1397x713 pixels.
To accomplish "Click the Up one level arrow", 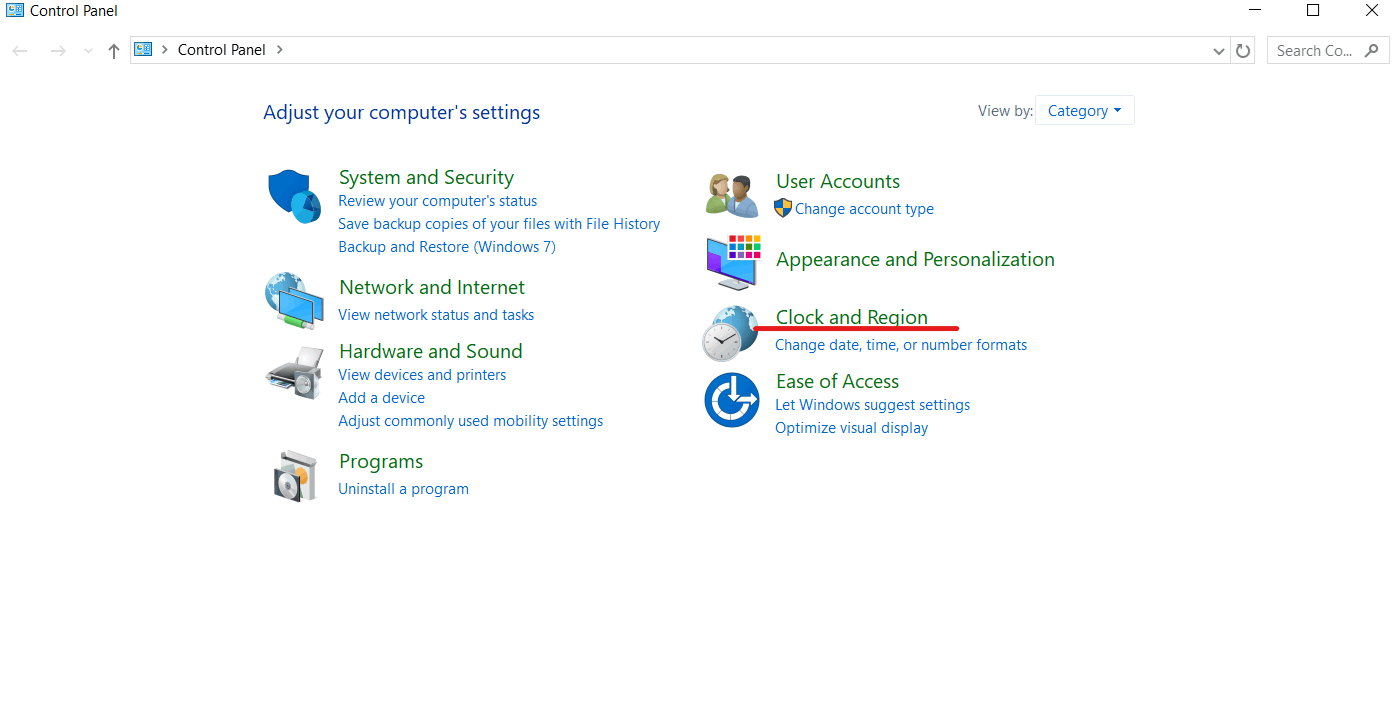I will click(114, 50).
